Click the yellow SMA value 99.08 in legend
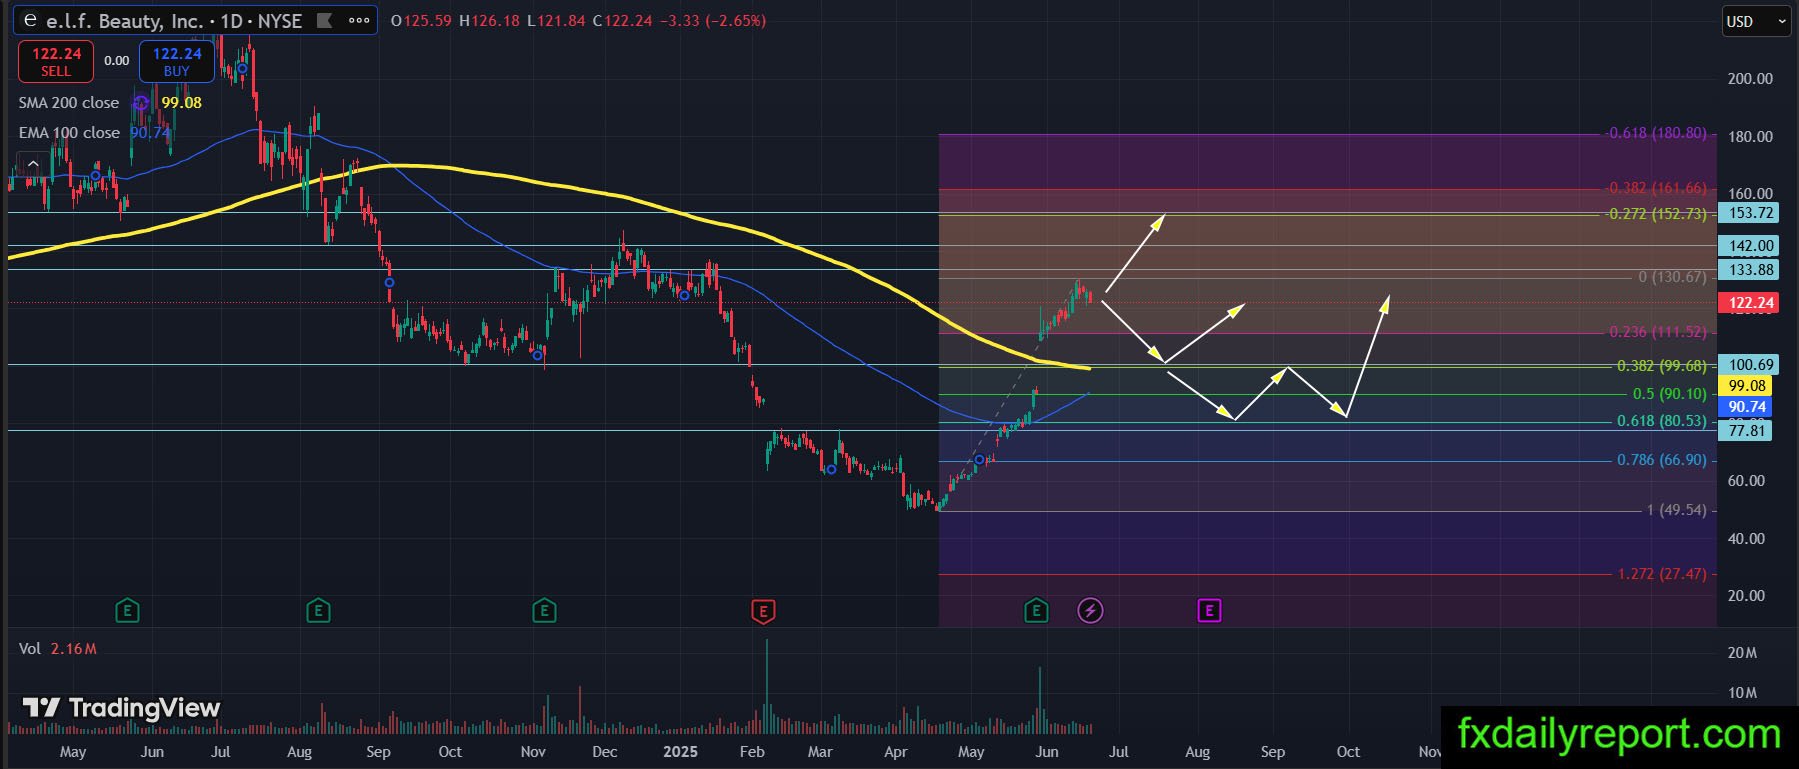 click(x=182, y=103)
